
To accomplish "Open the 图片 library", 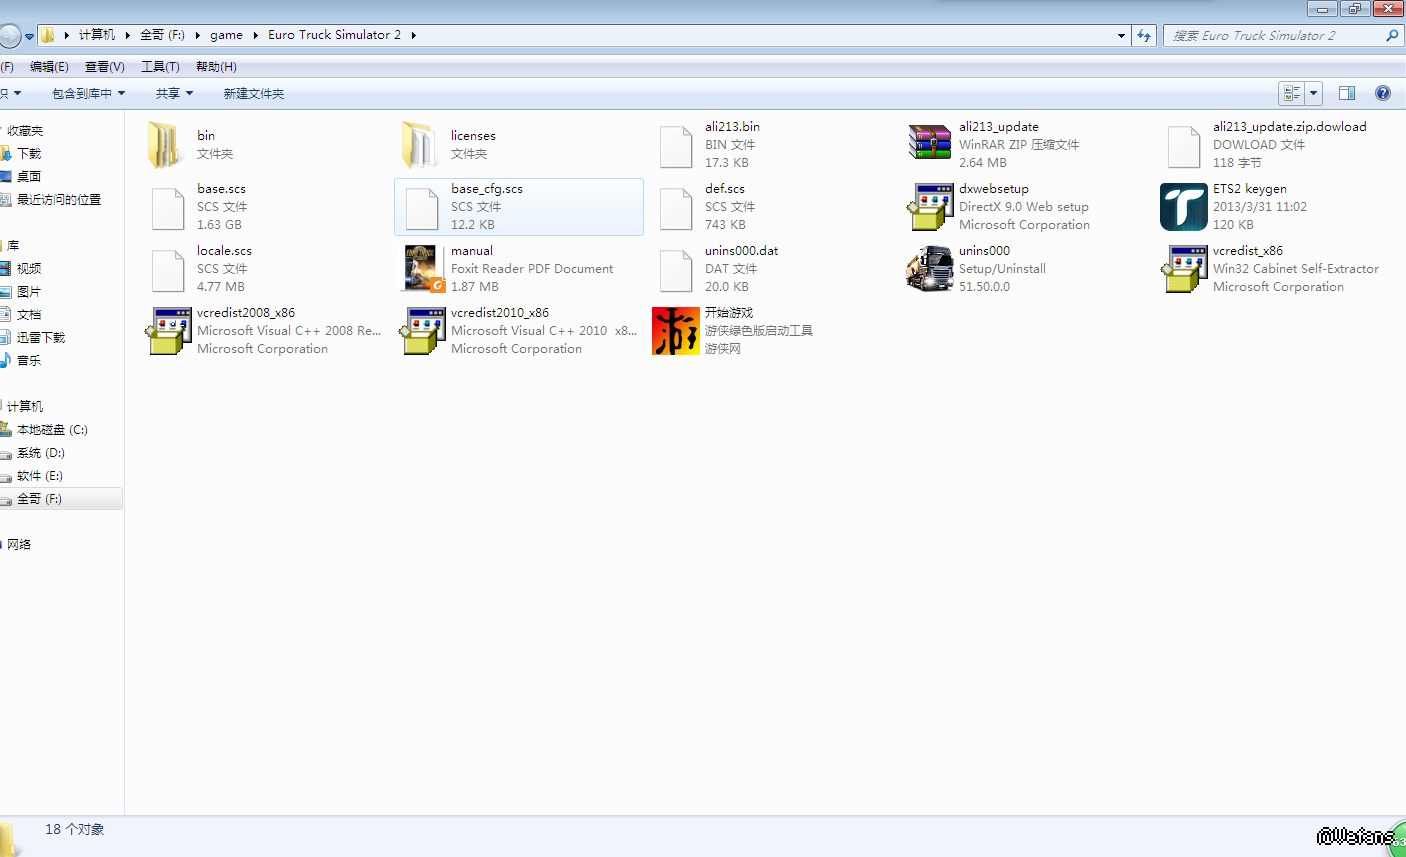I will click(x=29, y=291).
